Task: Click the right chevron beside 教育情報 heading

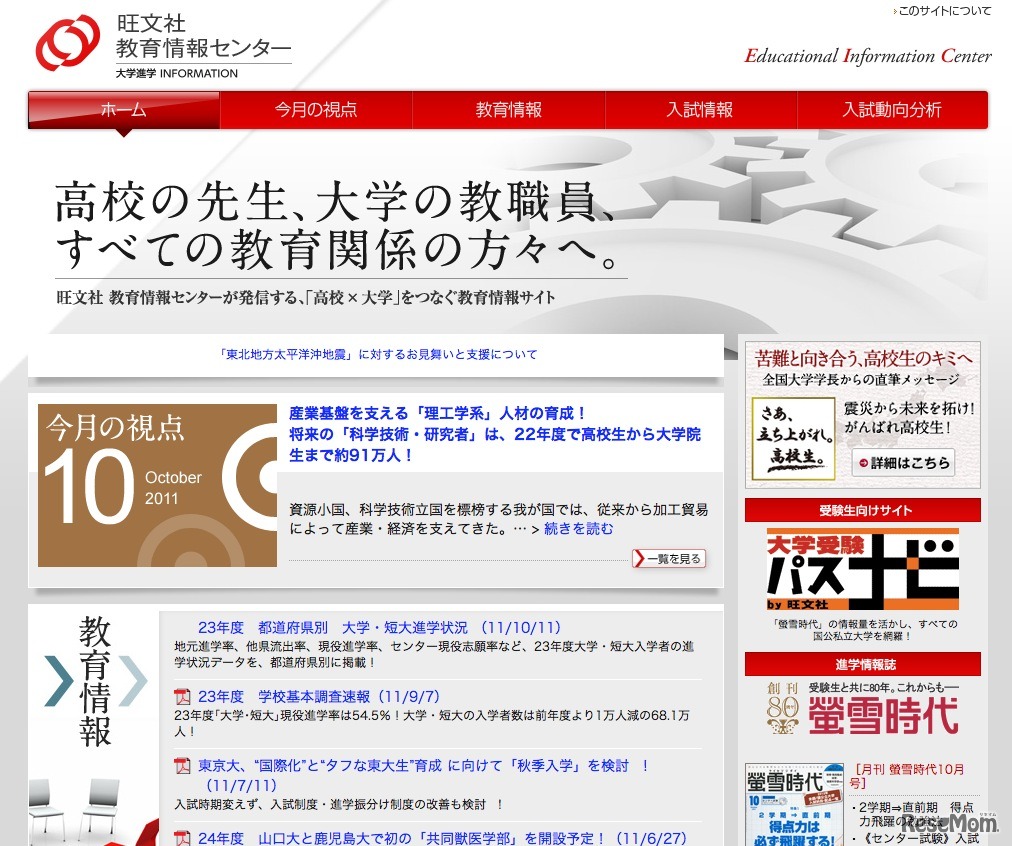Action: tap(134, 680)
